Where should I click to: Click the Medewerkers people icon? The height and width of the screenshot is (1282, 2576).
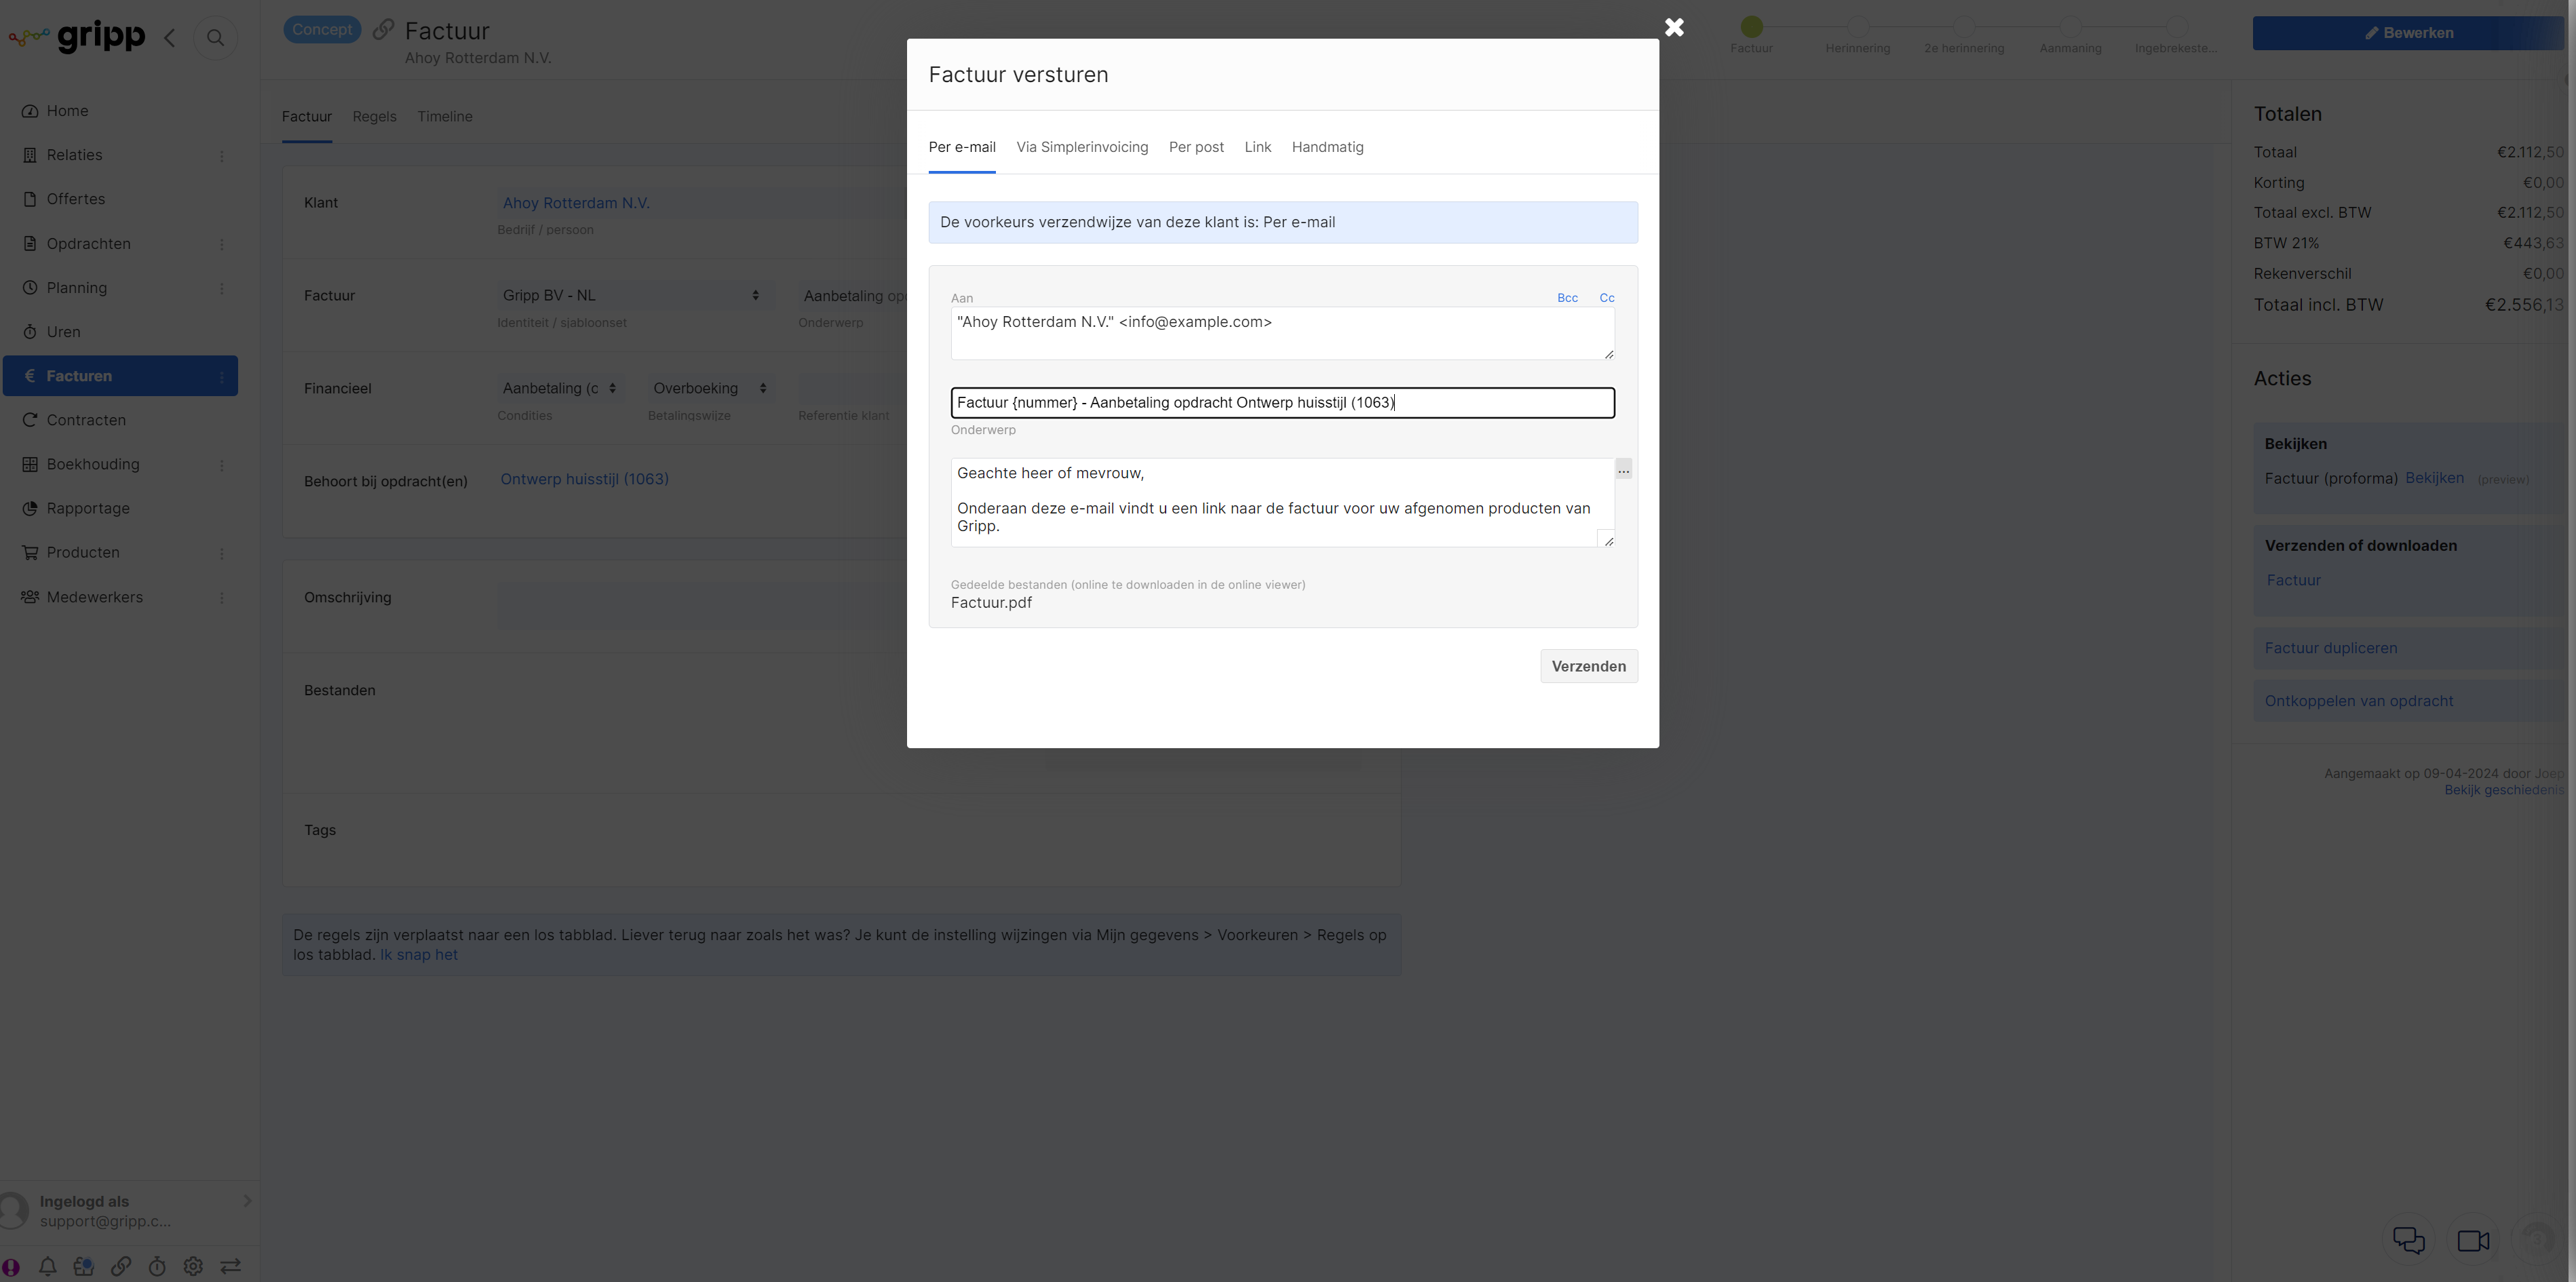[30, 597]
